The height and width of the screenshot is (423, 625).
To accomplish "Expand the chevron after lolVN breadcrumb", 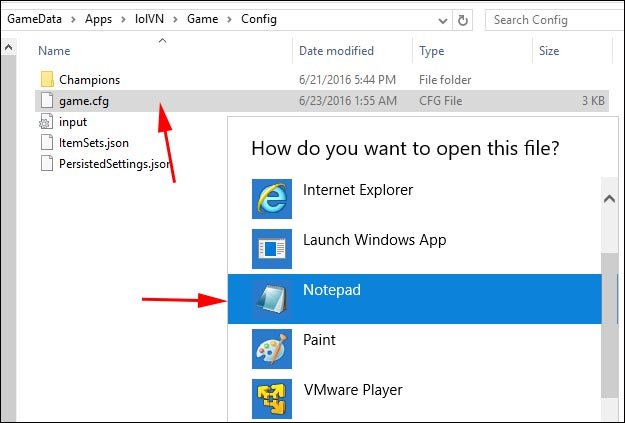I will (x=175, y=20).
